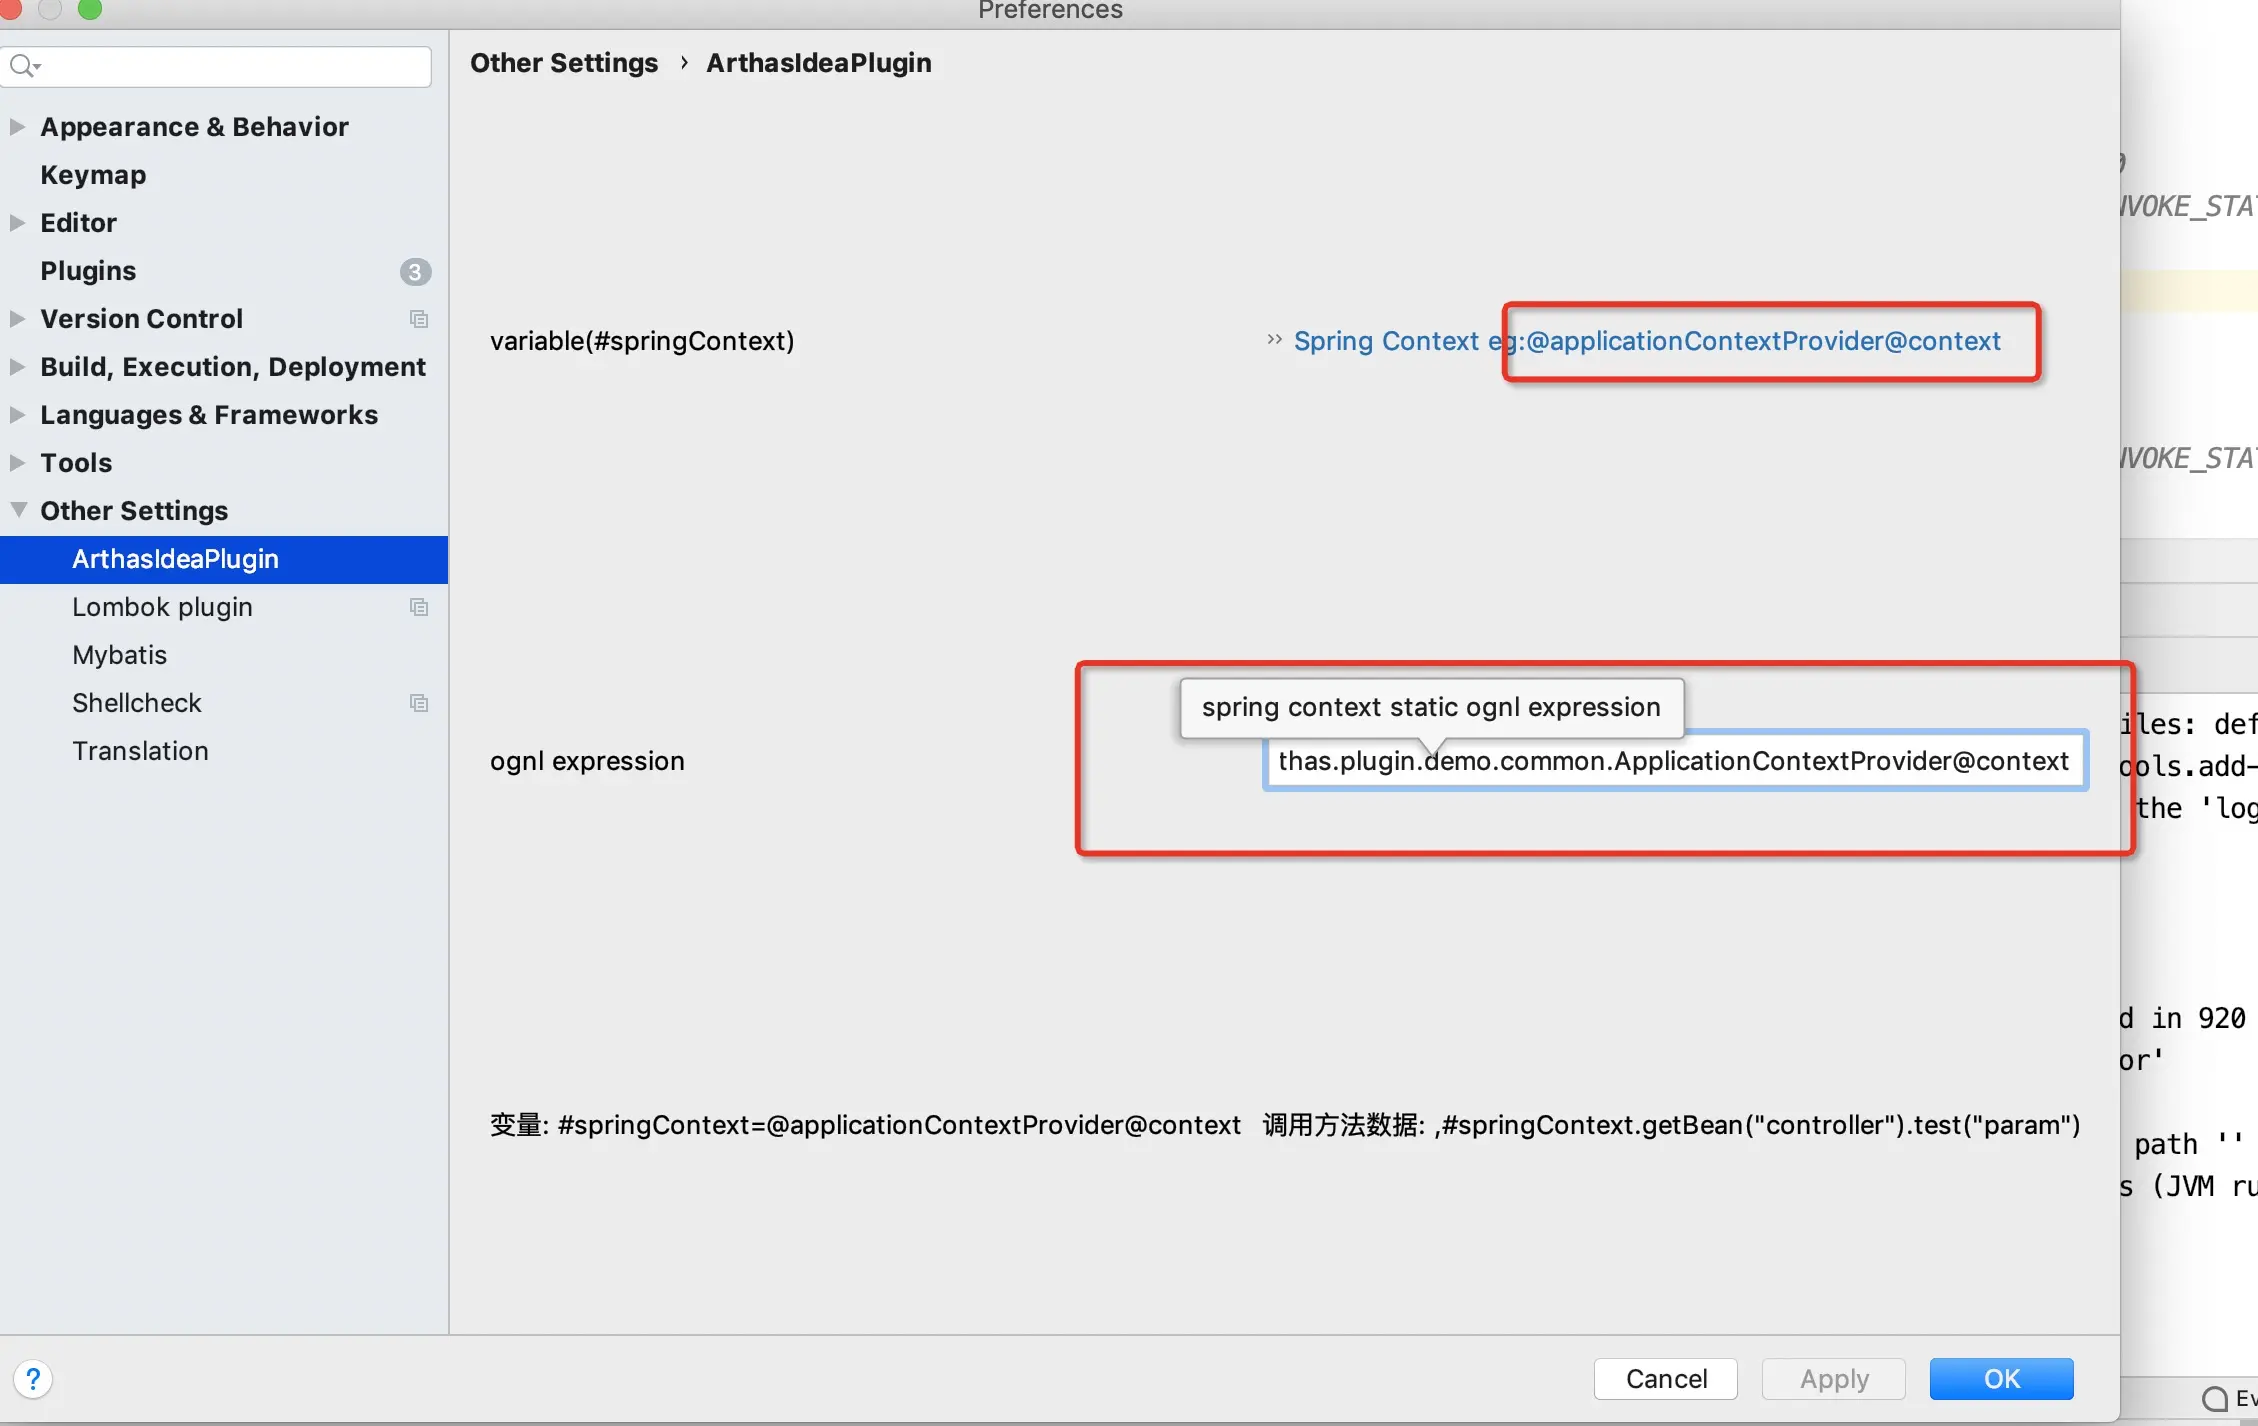Screen dimensions: 2258x1426
Task: Expand Build, Execution, Deployment group
Action: click(17, 367)
